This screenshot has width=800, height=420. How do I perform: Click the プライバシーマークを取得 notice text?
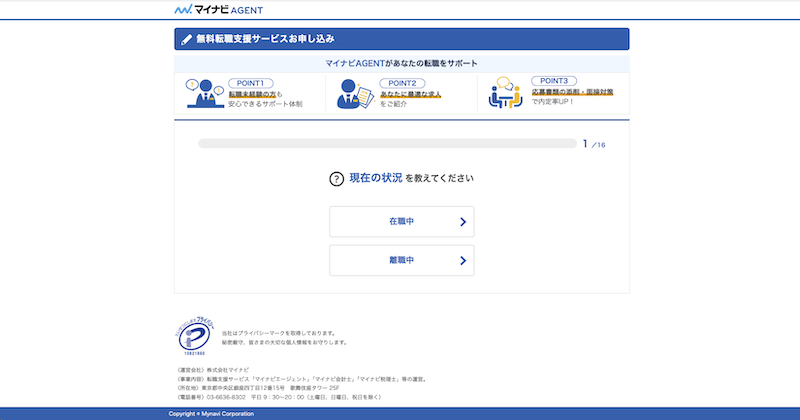[x=280, y=333]
